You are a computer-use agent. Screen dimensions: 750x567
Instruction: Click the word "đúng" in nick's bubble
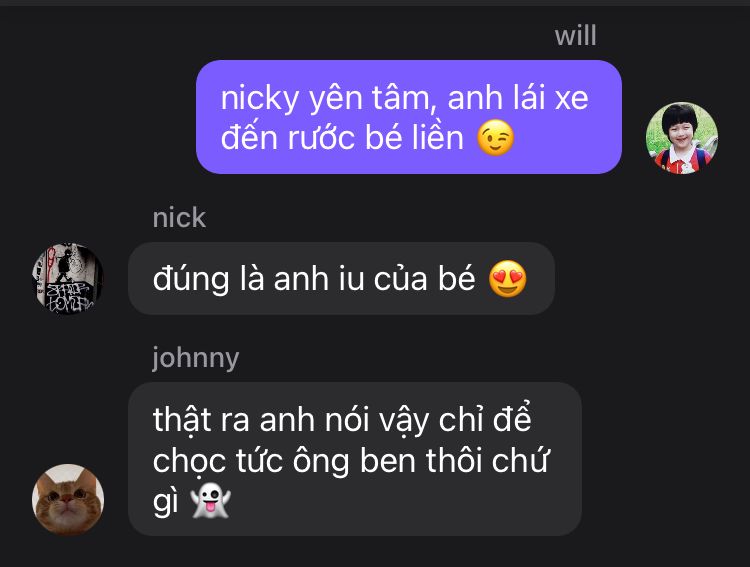[191, 280]
